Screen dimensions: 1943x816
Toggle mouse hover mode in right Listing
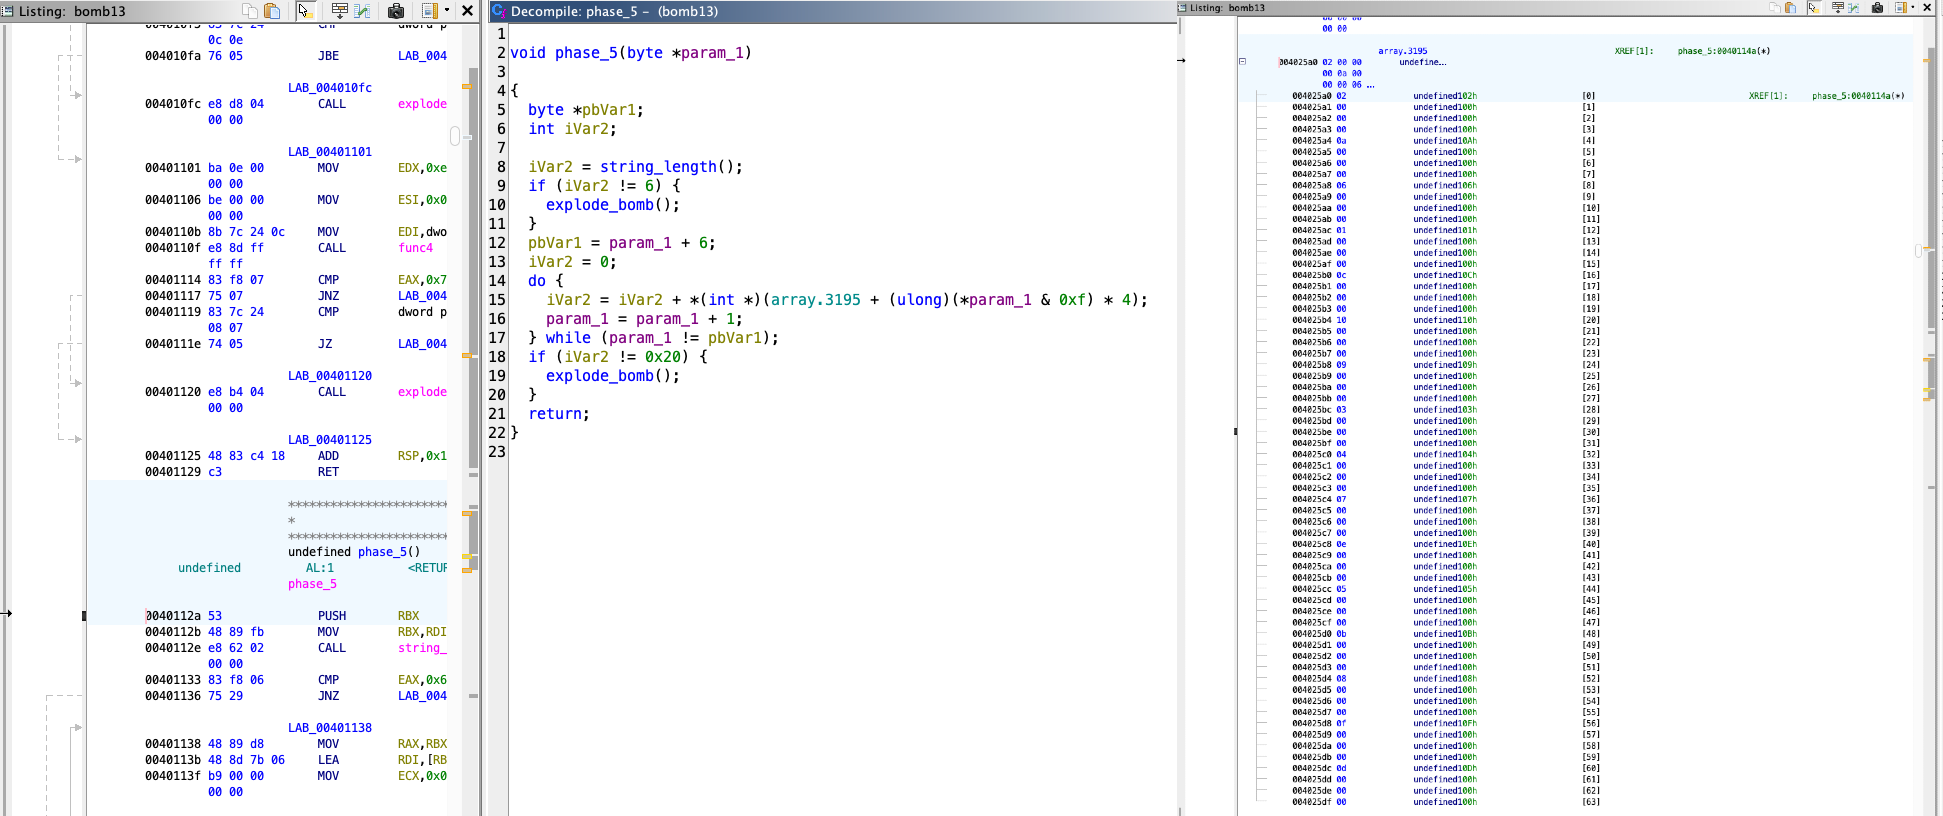1813,8
